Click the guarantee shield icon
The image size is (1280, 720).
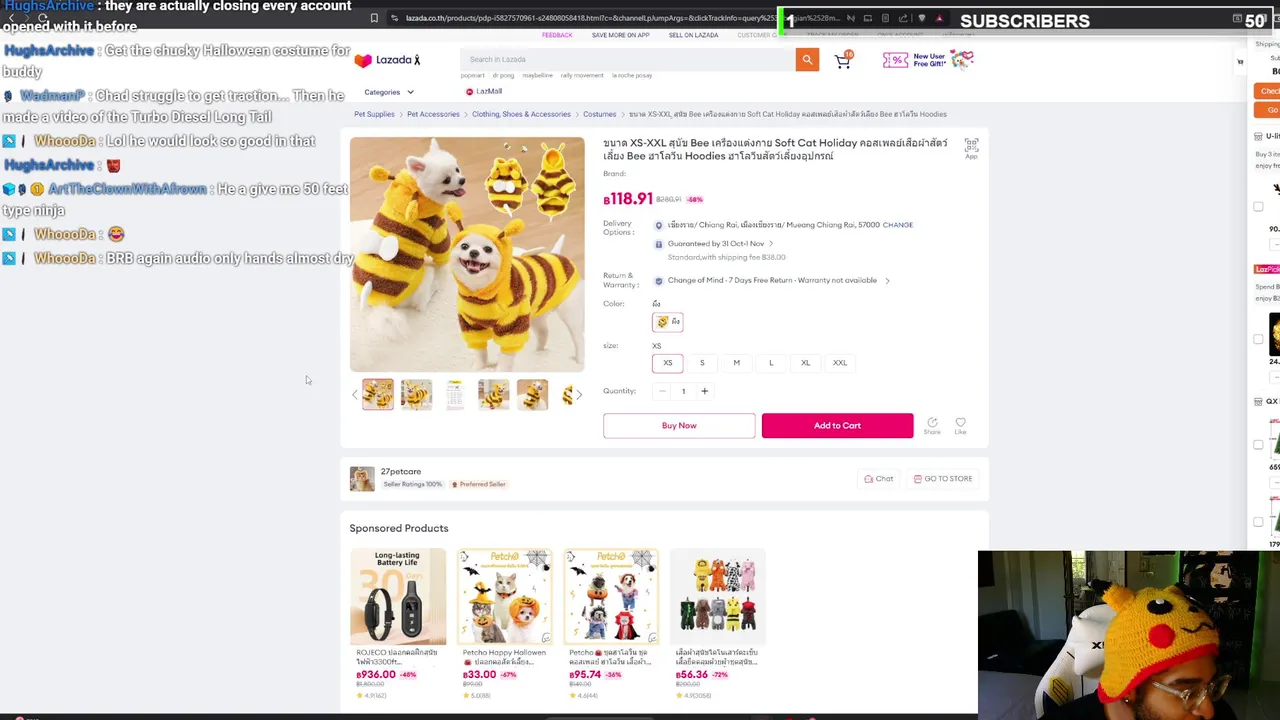tap(658, 244)
